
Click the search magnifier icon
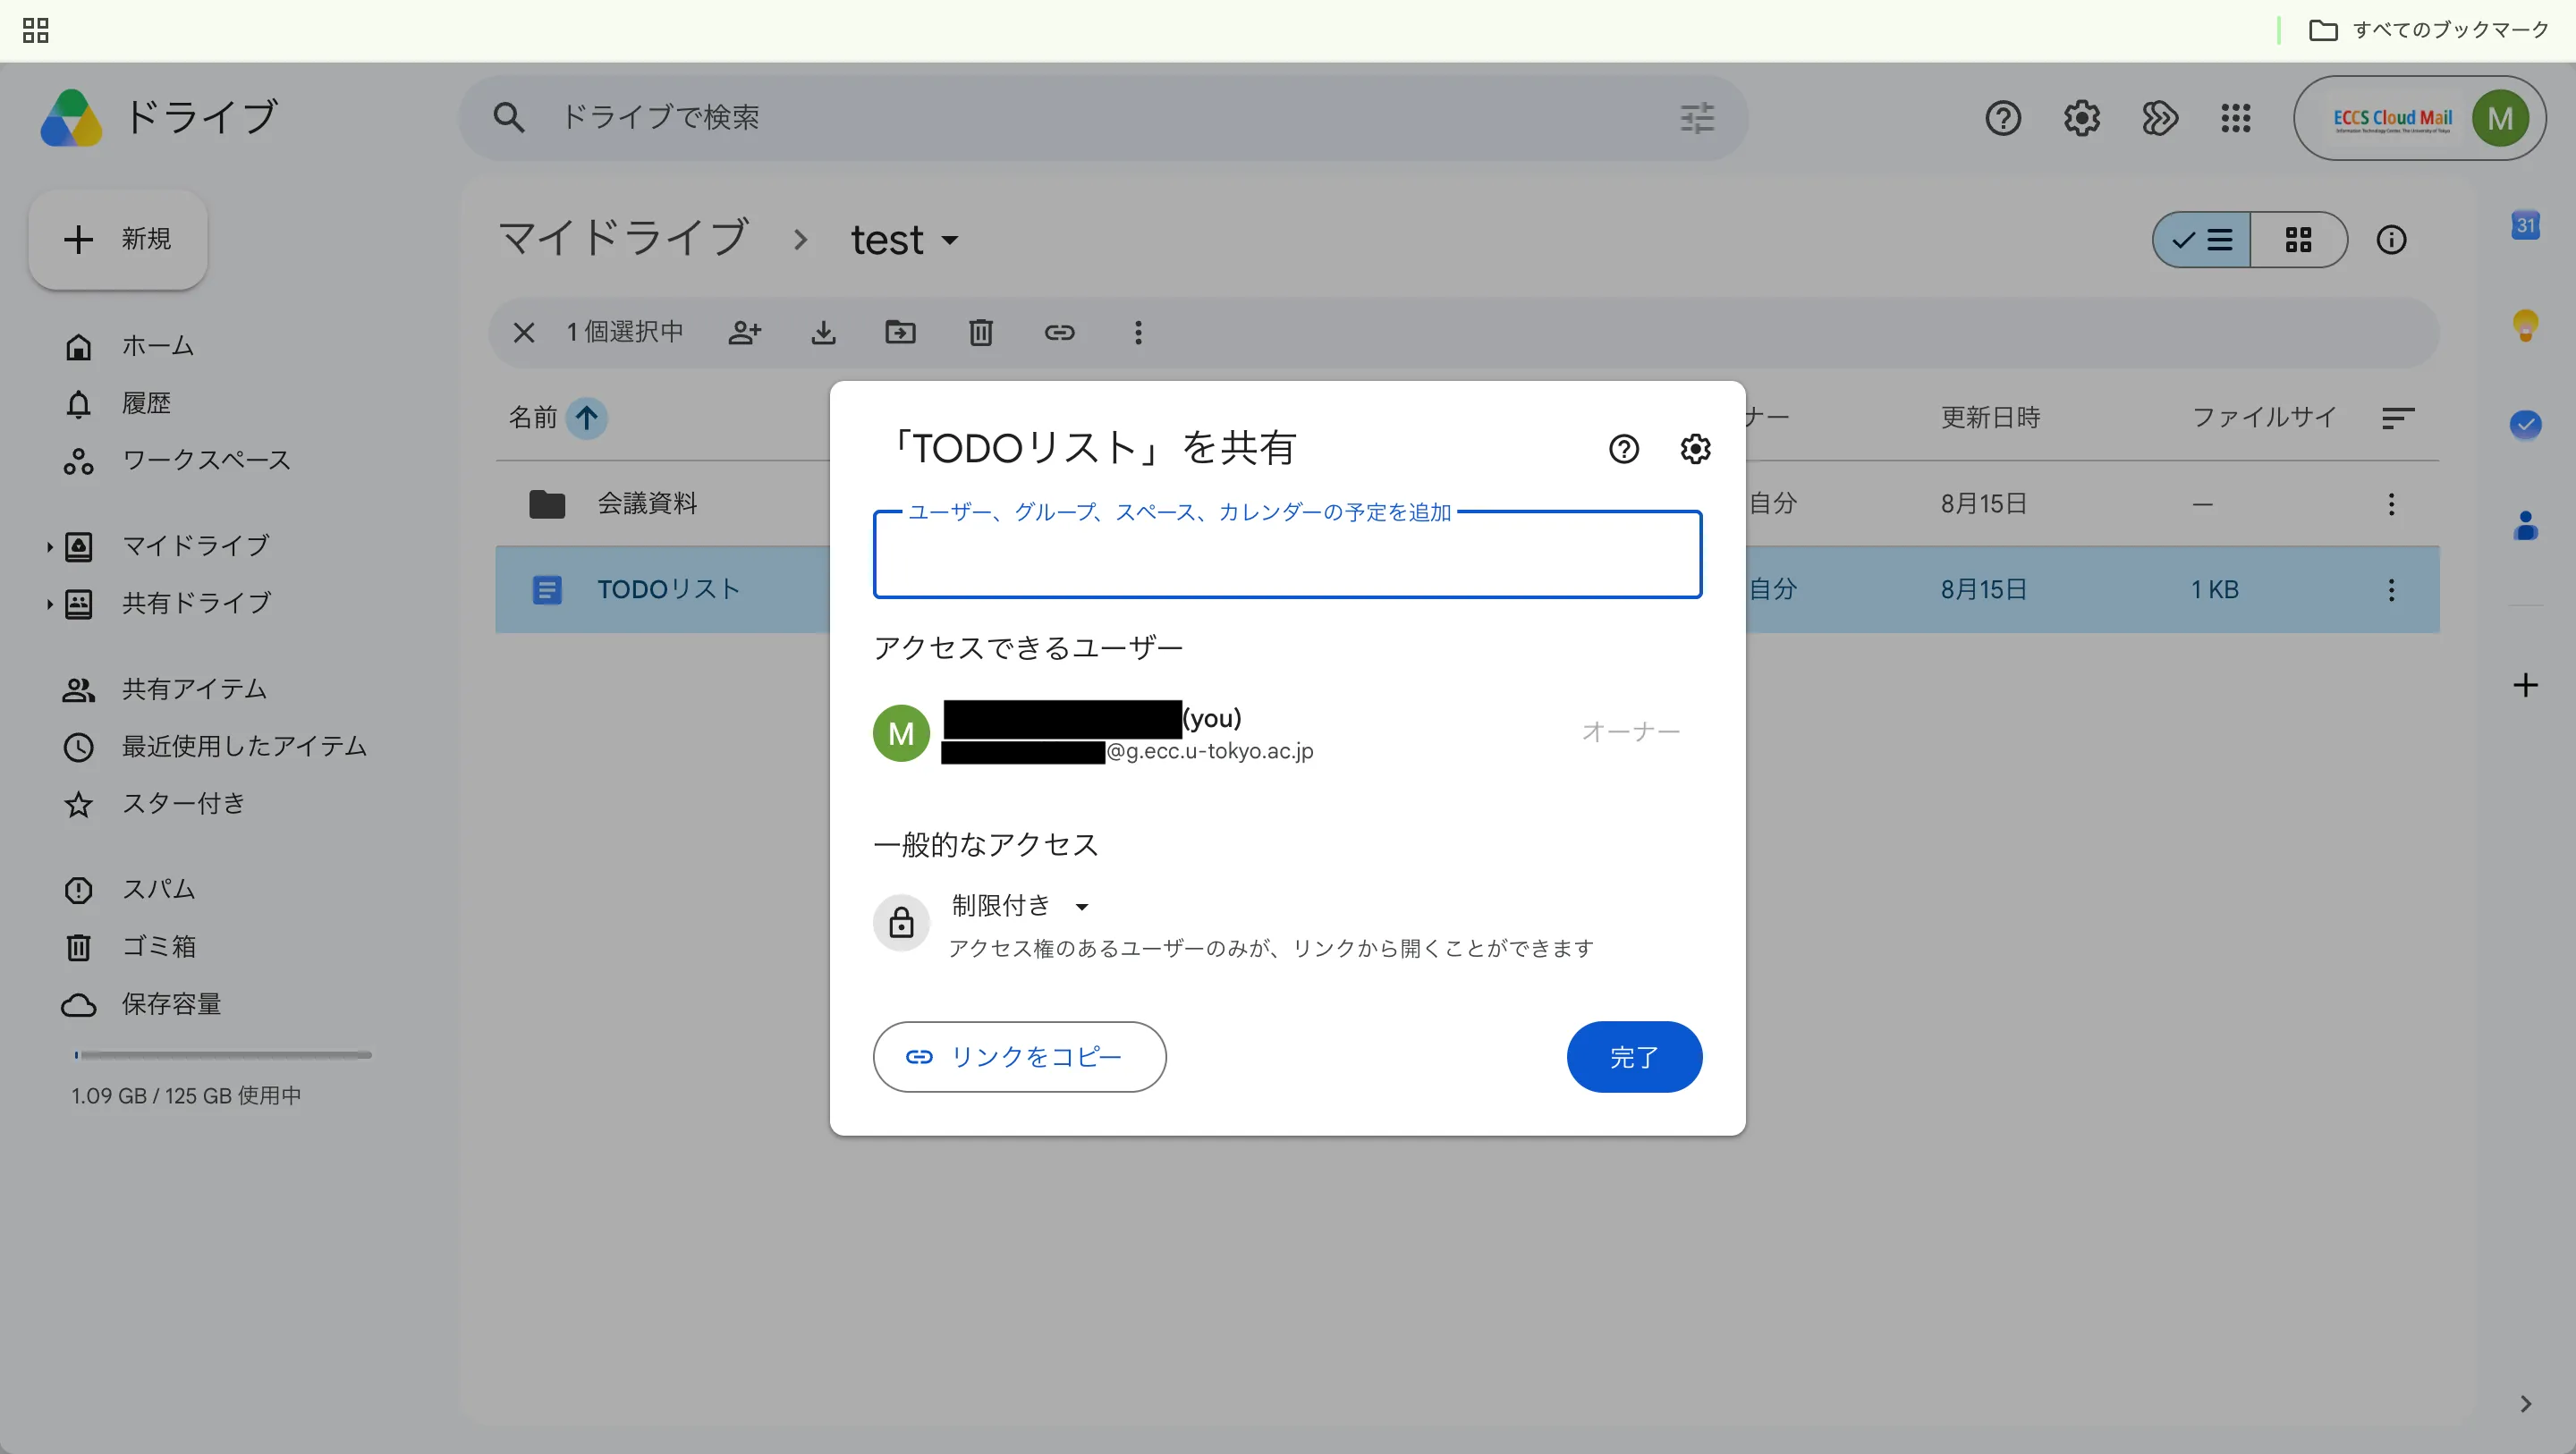(x=508, y=117)
